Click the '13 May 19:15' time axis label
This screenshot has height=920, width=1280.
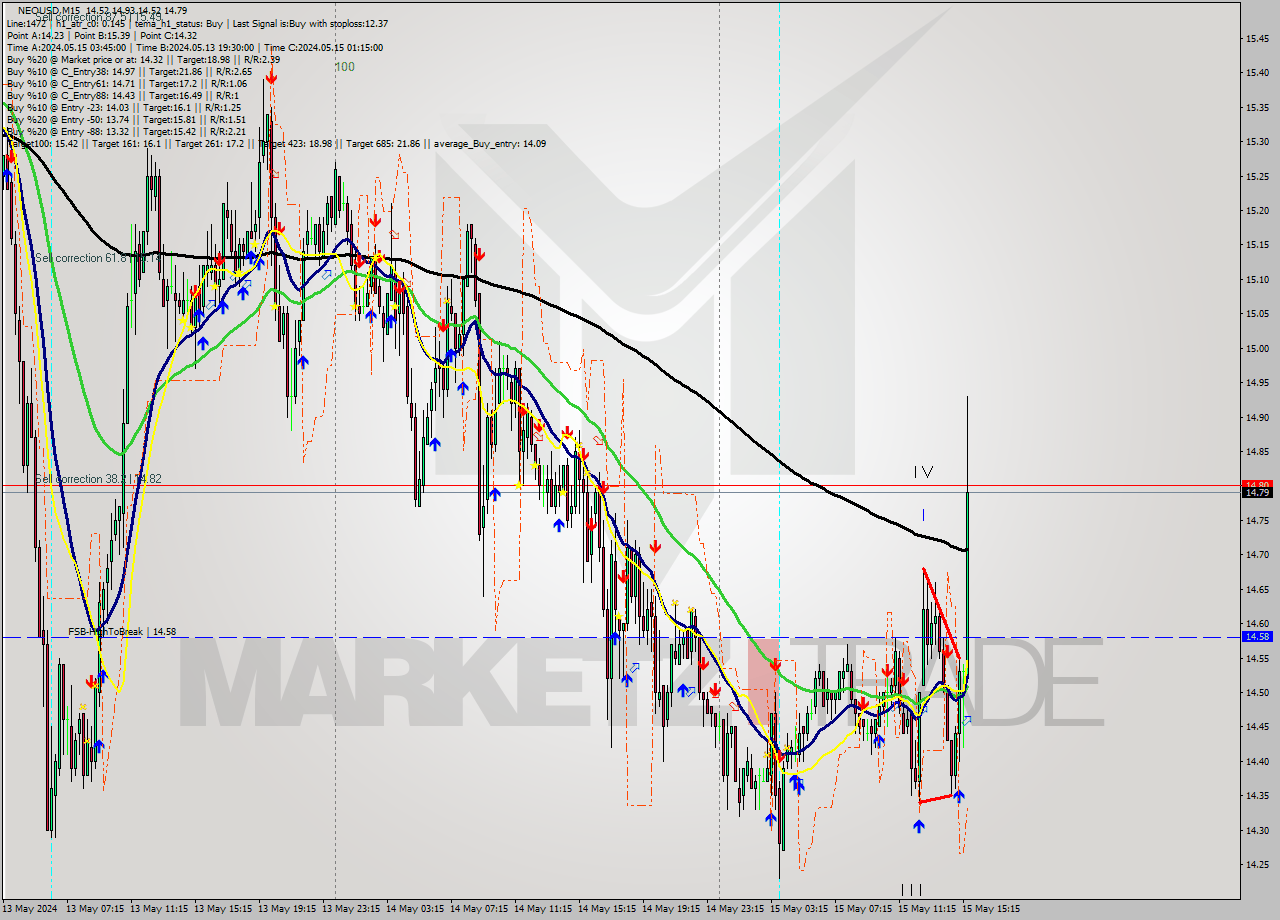tap(288, 909)
